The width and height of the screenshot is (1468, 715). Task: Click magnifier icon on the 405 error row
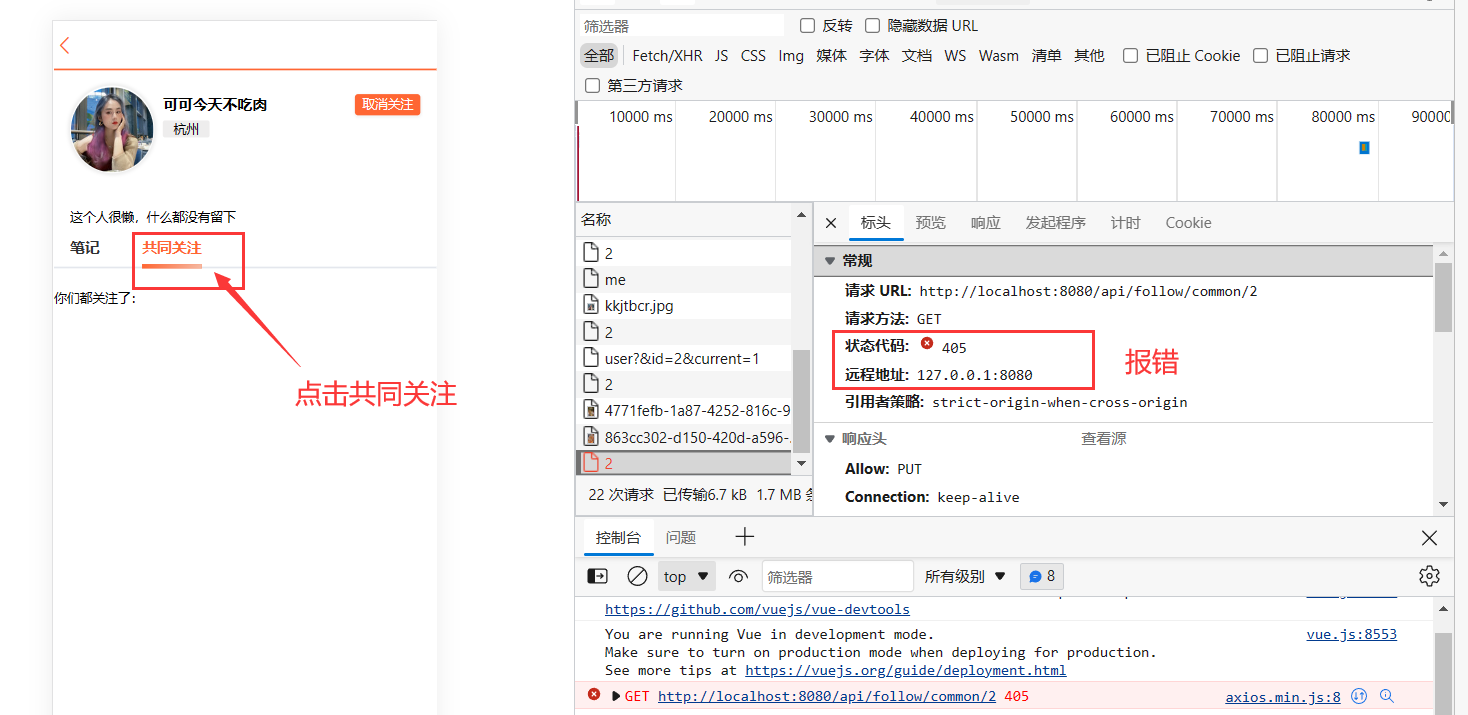[1387, 696]
